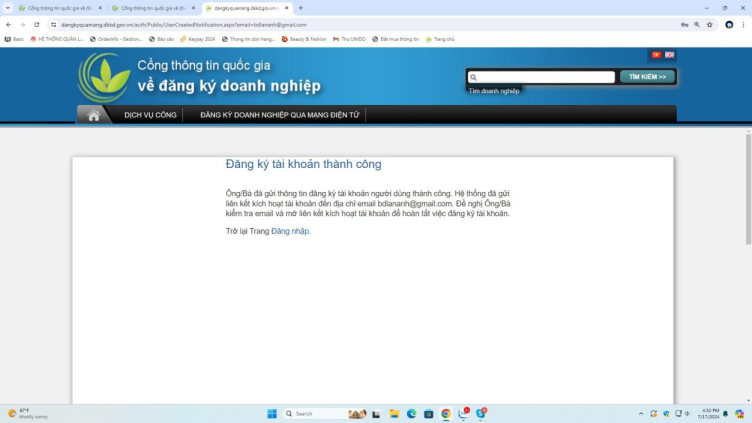Viewport: 752px width, 423px height.
Task: Reload the page with browser refresh icon
Action: (37, 24)
